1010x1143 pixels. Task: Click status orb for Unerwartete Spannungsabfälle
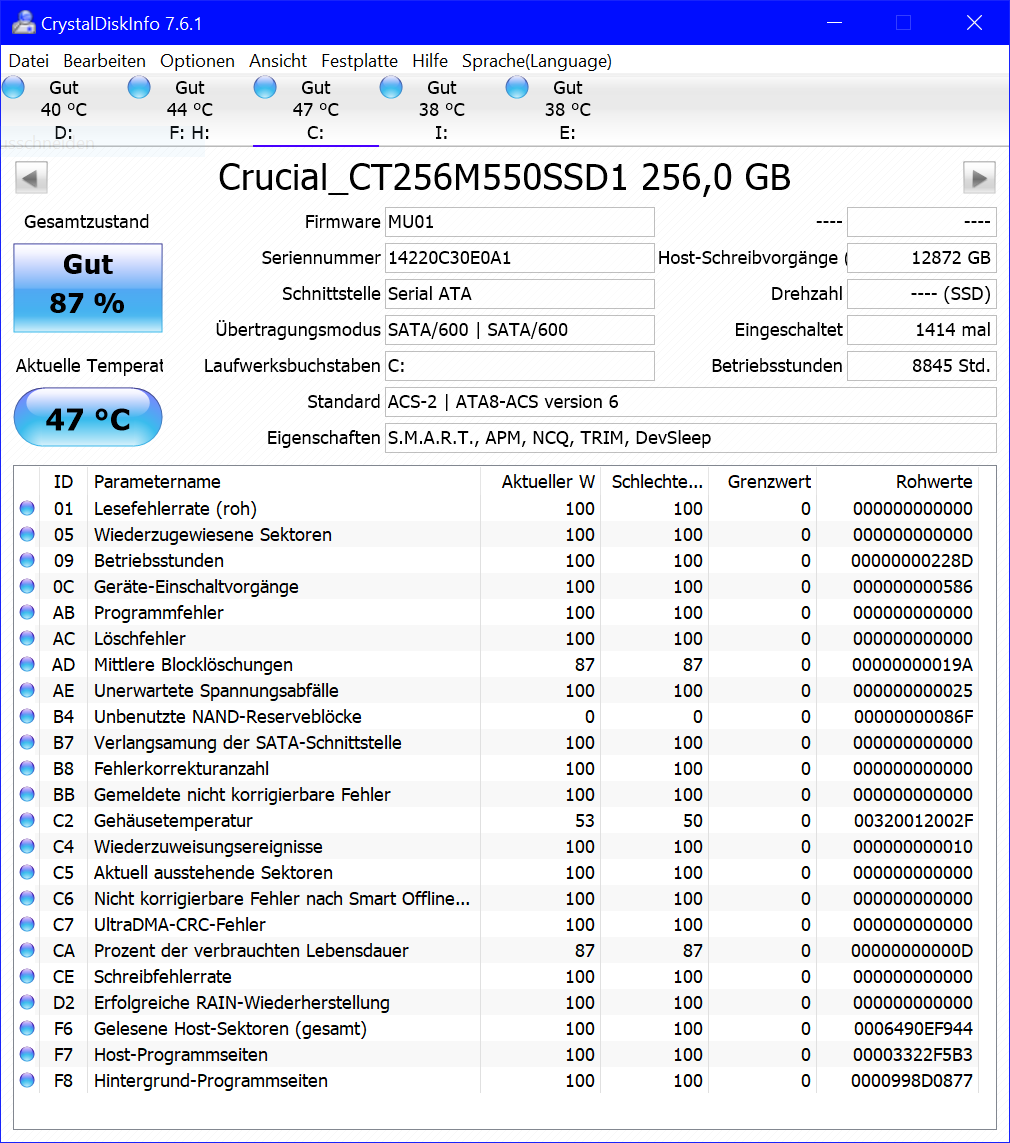tap(27, 690)
